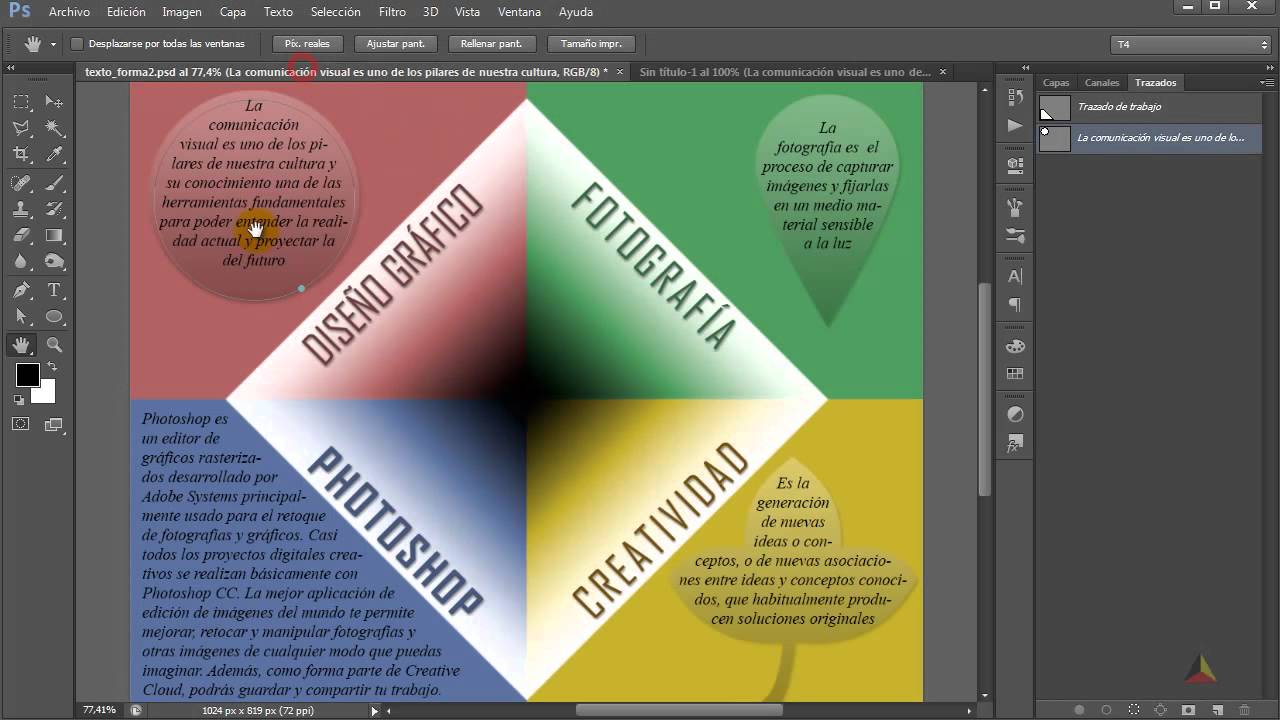Enable Desplazarse por todas las ventanas checkbox

tap(77, 44)
